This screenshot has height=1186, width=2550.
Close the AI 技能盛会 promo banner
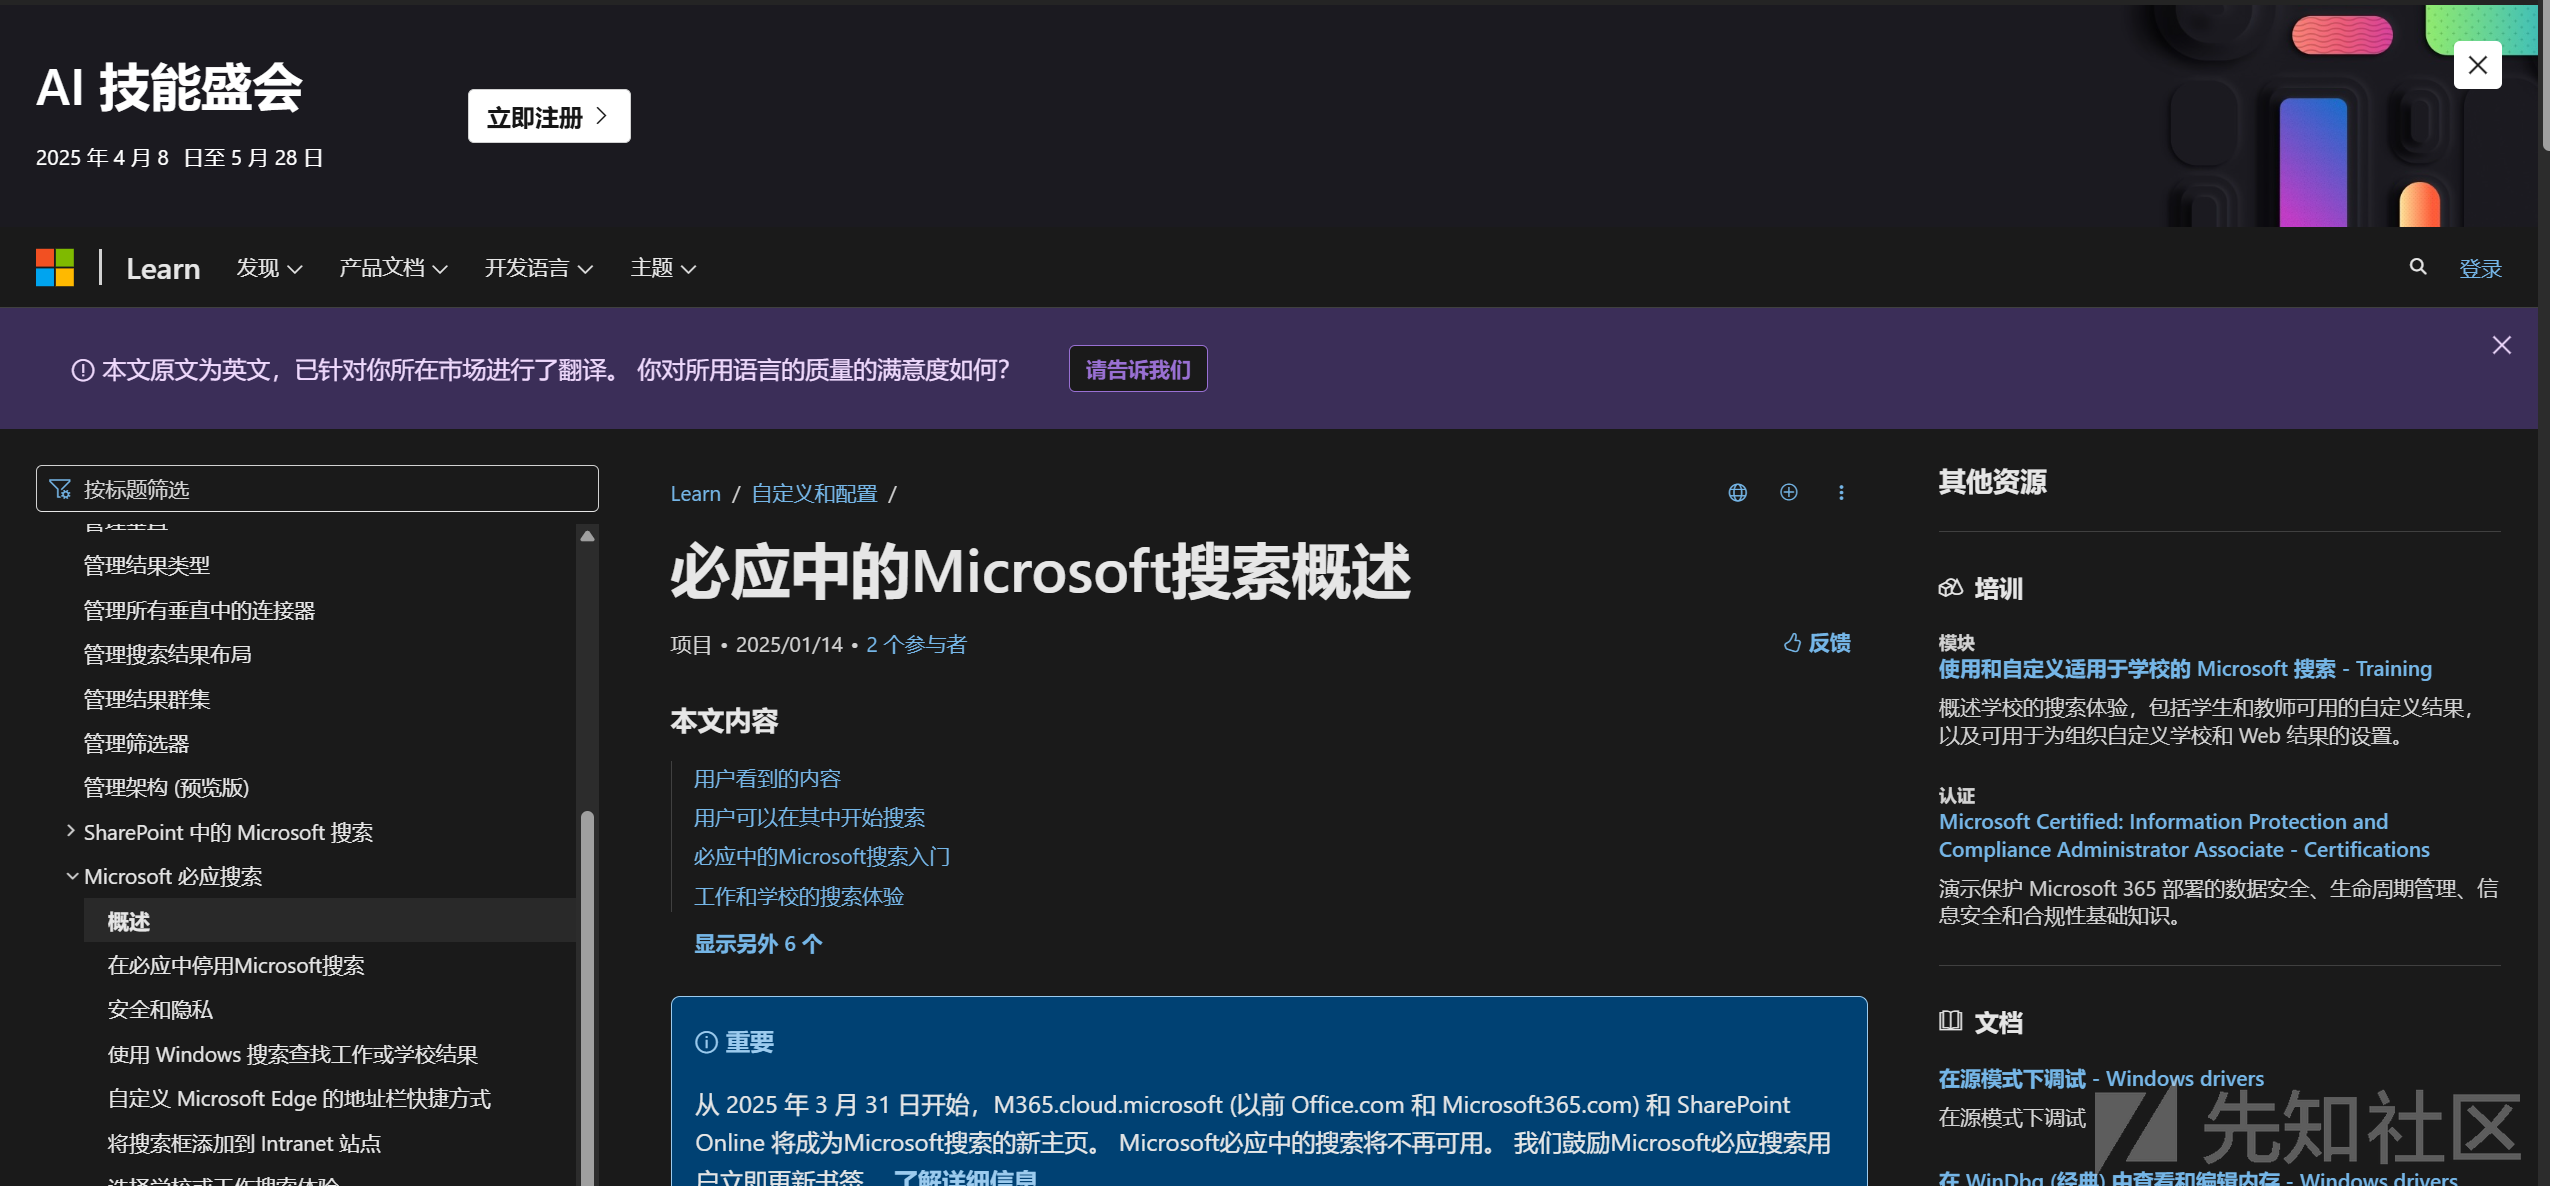pyautogui.click(x=2478, y=65)
